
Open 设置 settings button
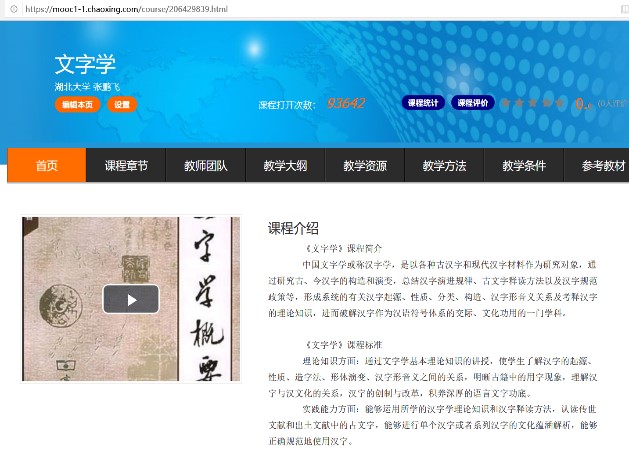tap(121, 104)
